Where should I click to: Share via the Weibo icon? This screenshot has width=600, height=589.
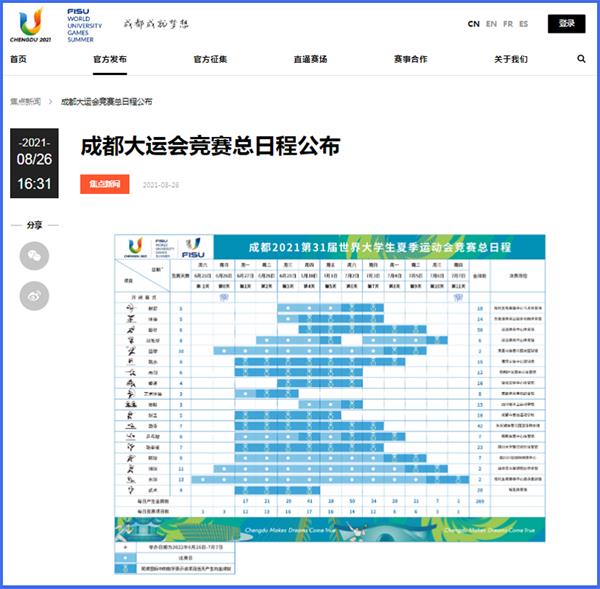click(x=34, y=295)
